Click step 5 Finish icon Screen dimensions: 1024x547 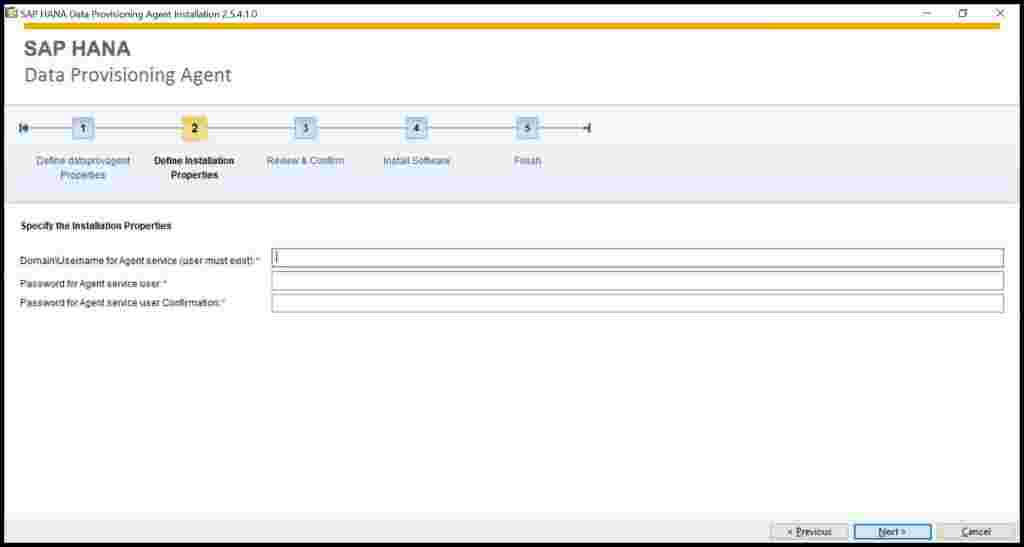[x=527, y=129]
